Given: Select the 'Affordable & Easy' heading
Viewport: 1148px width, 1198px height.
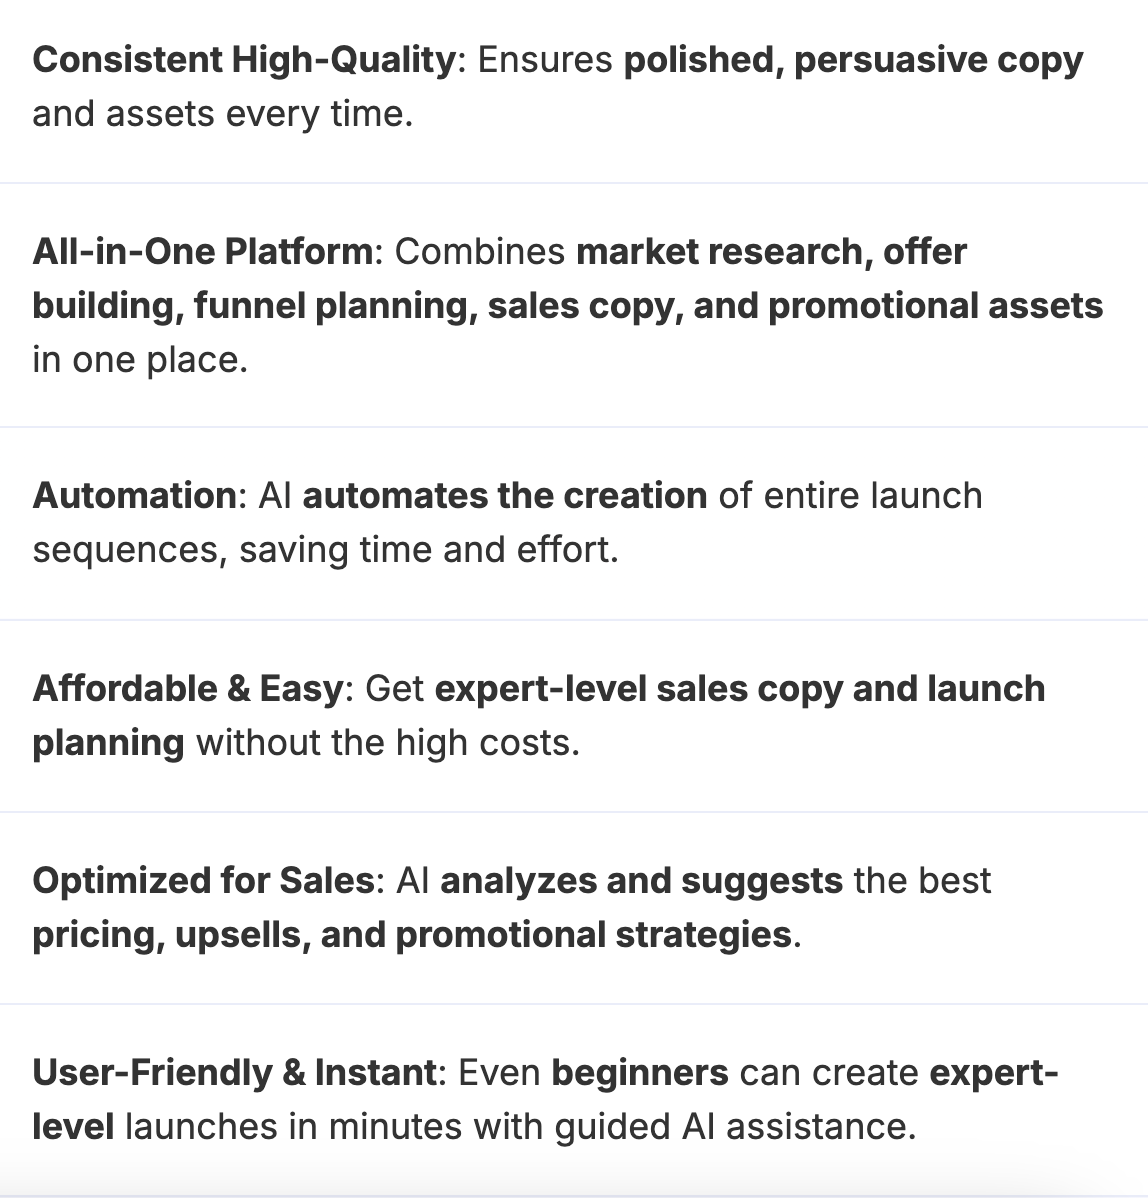Looking at the screenshot, I should 189,689.
